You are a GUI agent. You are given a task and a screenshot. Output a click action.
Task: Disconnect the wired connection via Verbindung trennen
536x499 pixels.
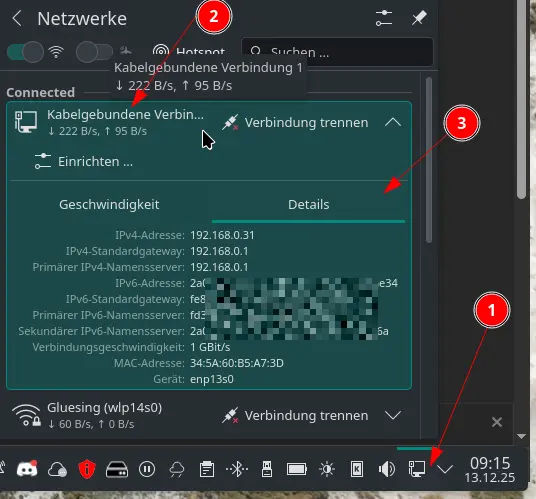(295, 122)
